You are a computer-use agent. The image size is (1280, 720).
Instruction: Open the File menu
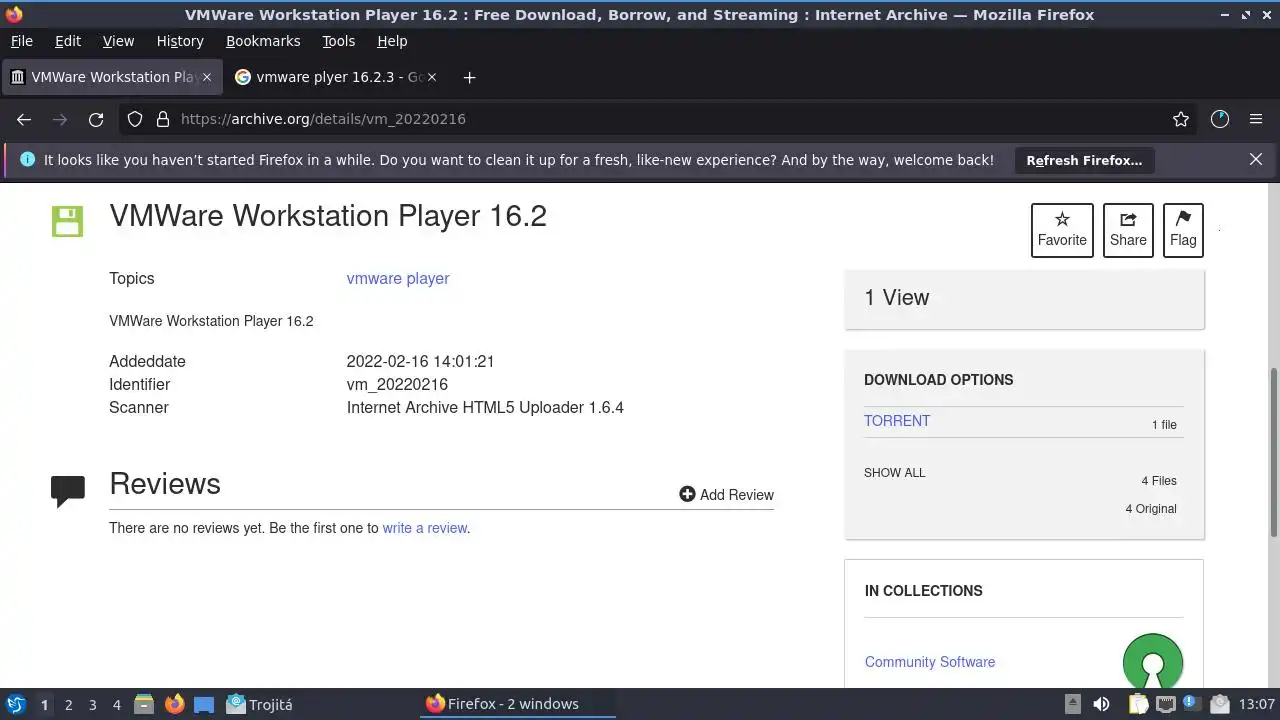(x=21, y=41)
